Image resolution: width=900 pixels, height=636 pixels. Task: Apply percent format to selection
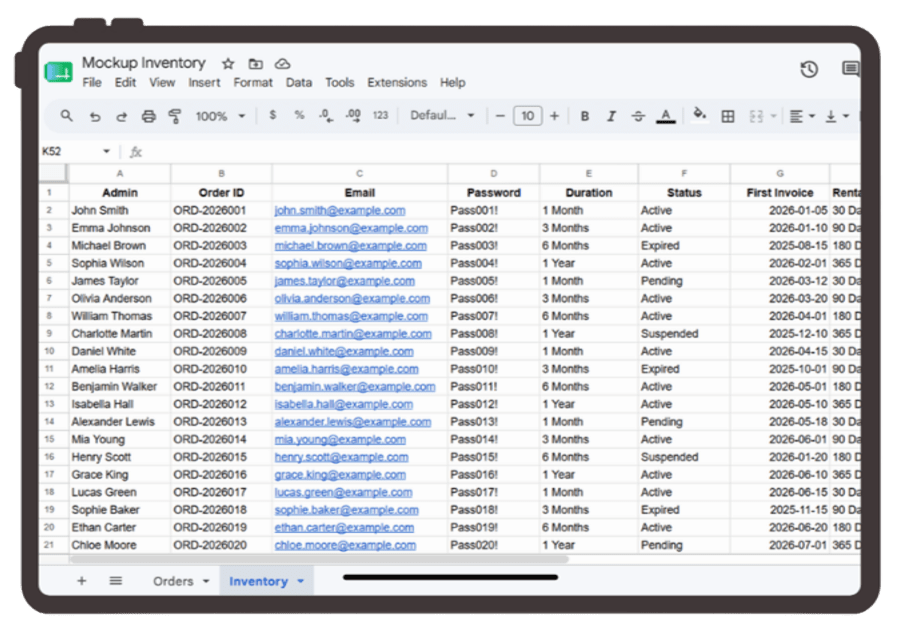point(299,115)
